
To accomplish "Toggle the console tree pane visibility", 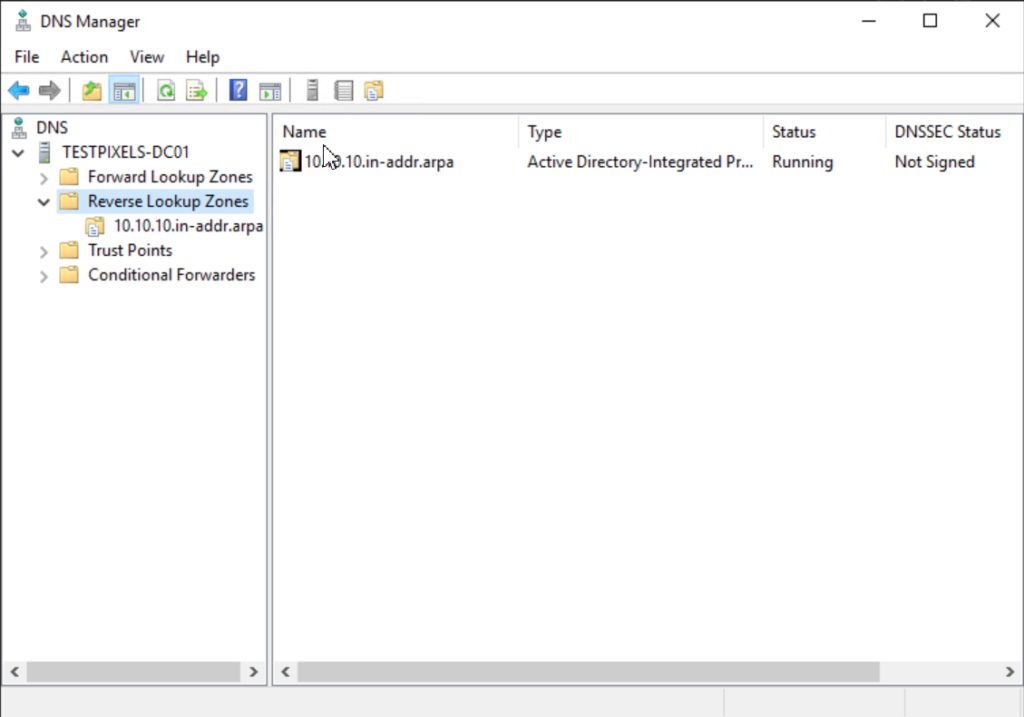I will tap(124, 90).
